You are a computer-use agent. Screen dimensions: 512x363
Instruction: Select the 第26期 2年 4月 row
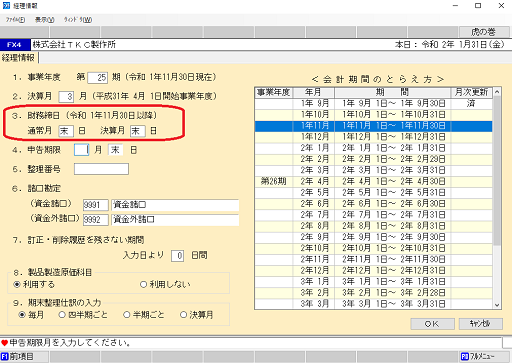click(374, 181)
